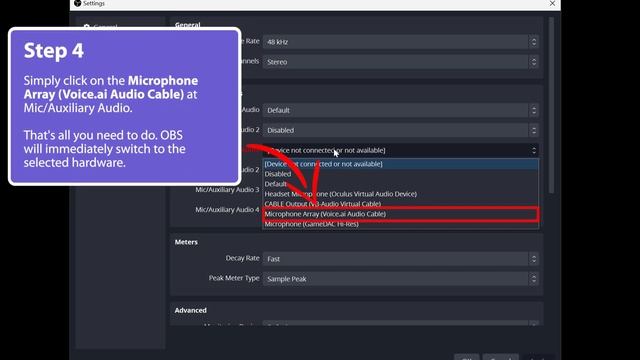This screenshot has height=360, width=640.
Task: Click the settings panel vertical scrollbar
Action: pos(551,105)
